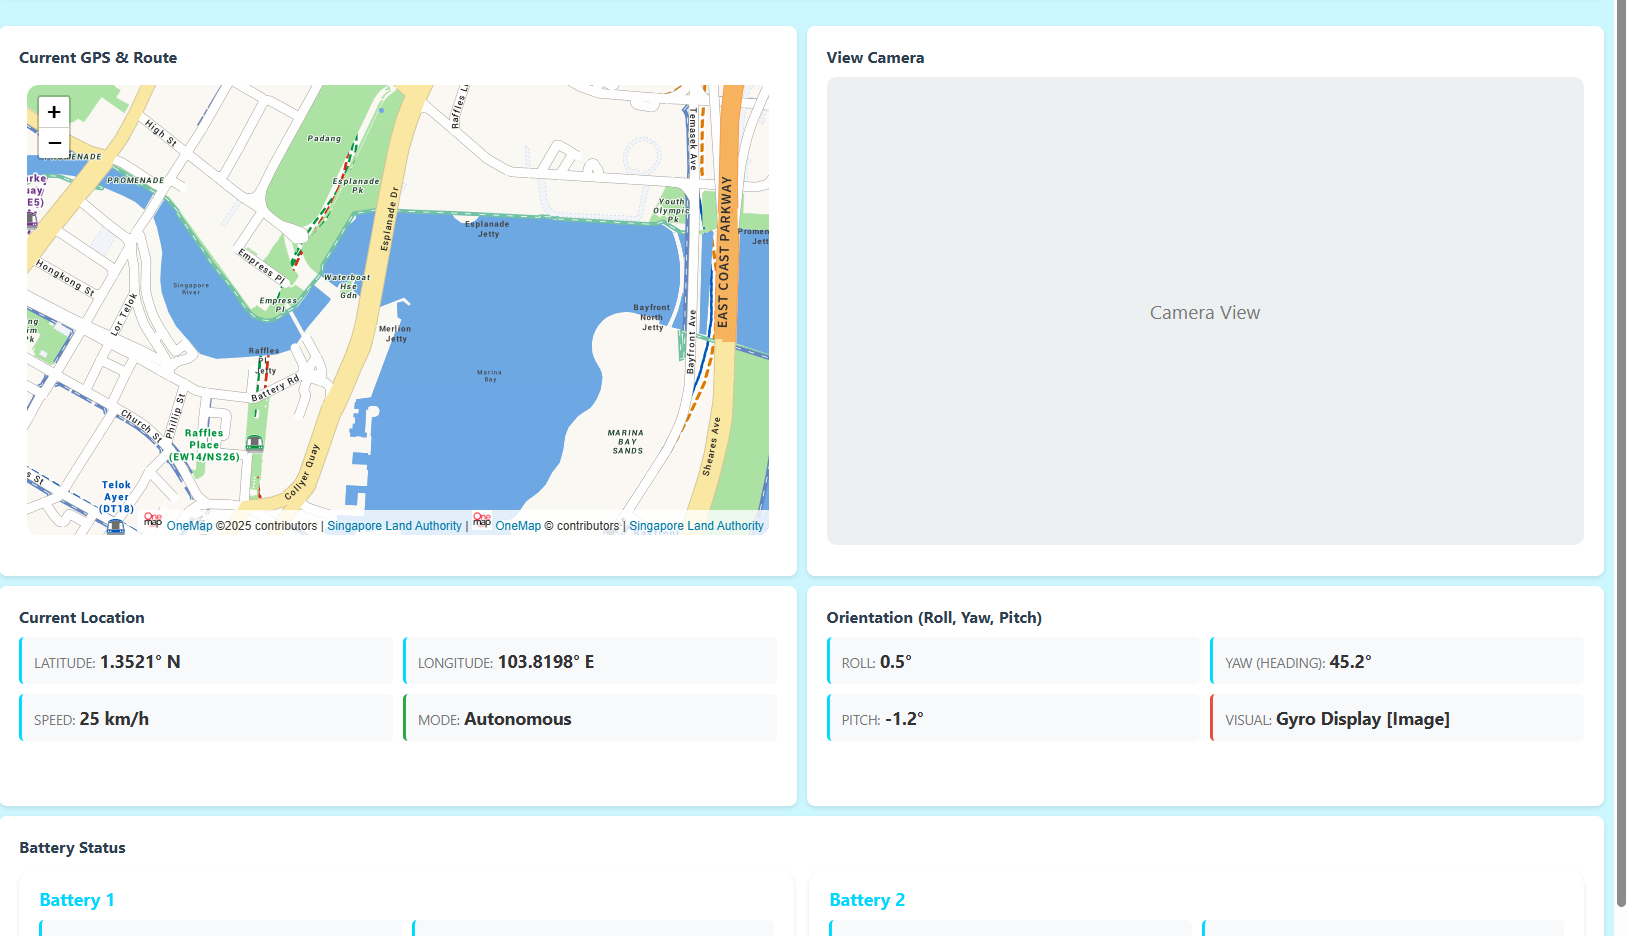Click the first OneMap logo icon

click(x=153, y=520)
